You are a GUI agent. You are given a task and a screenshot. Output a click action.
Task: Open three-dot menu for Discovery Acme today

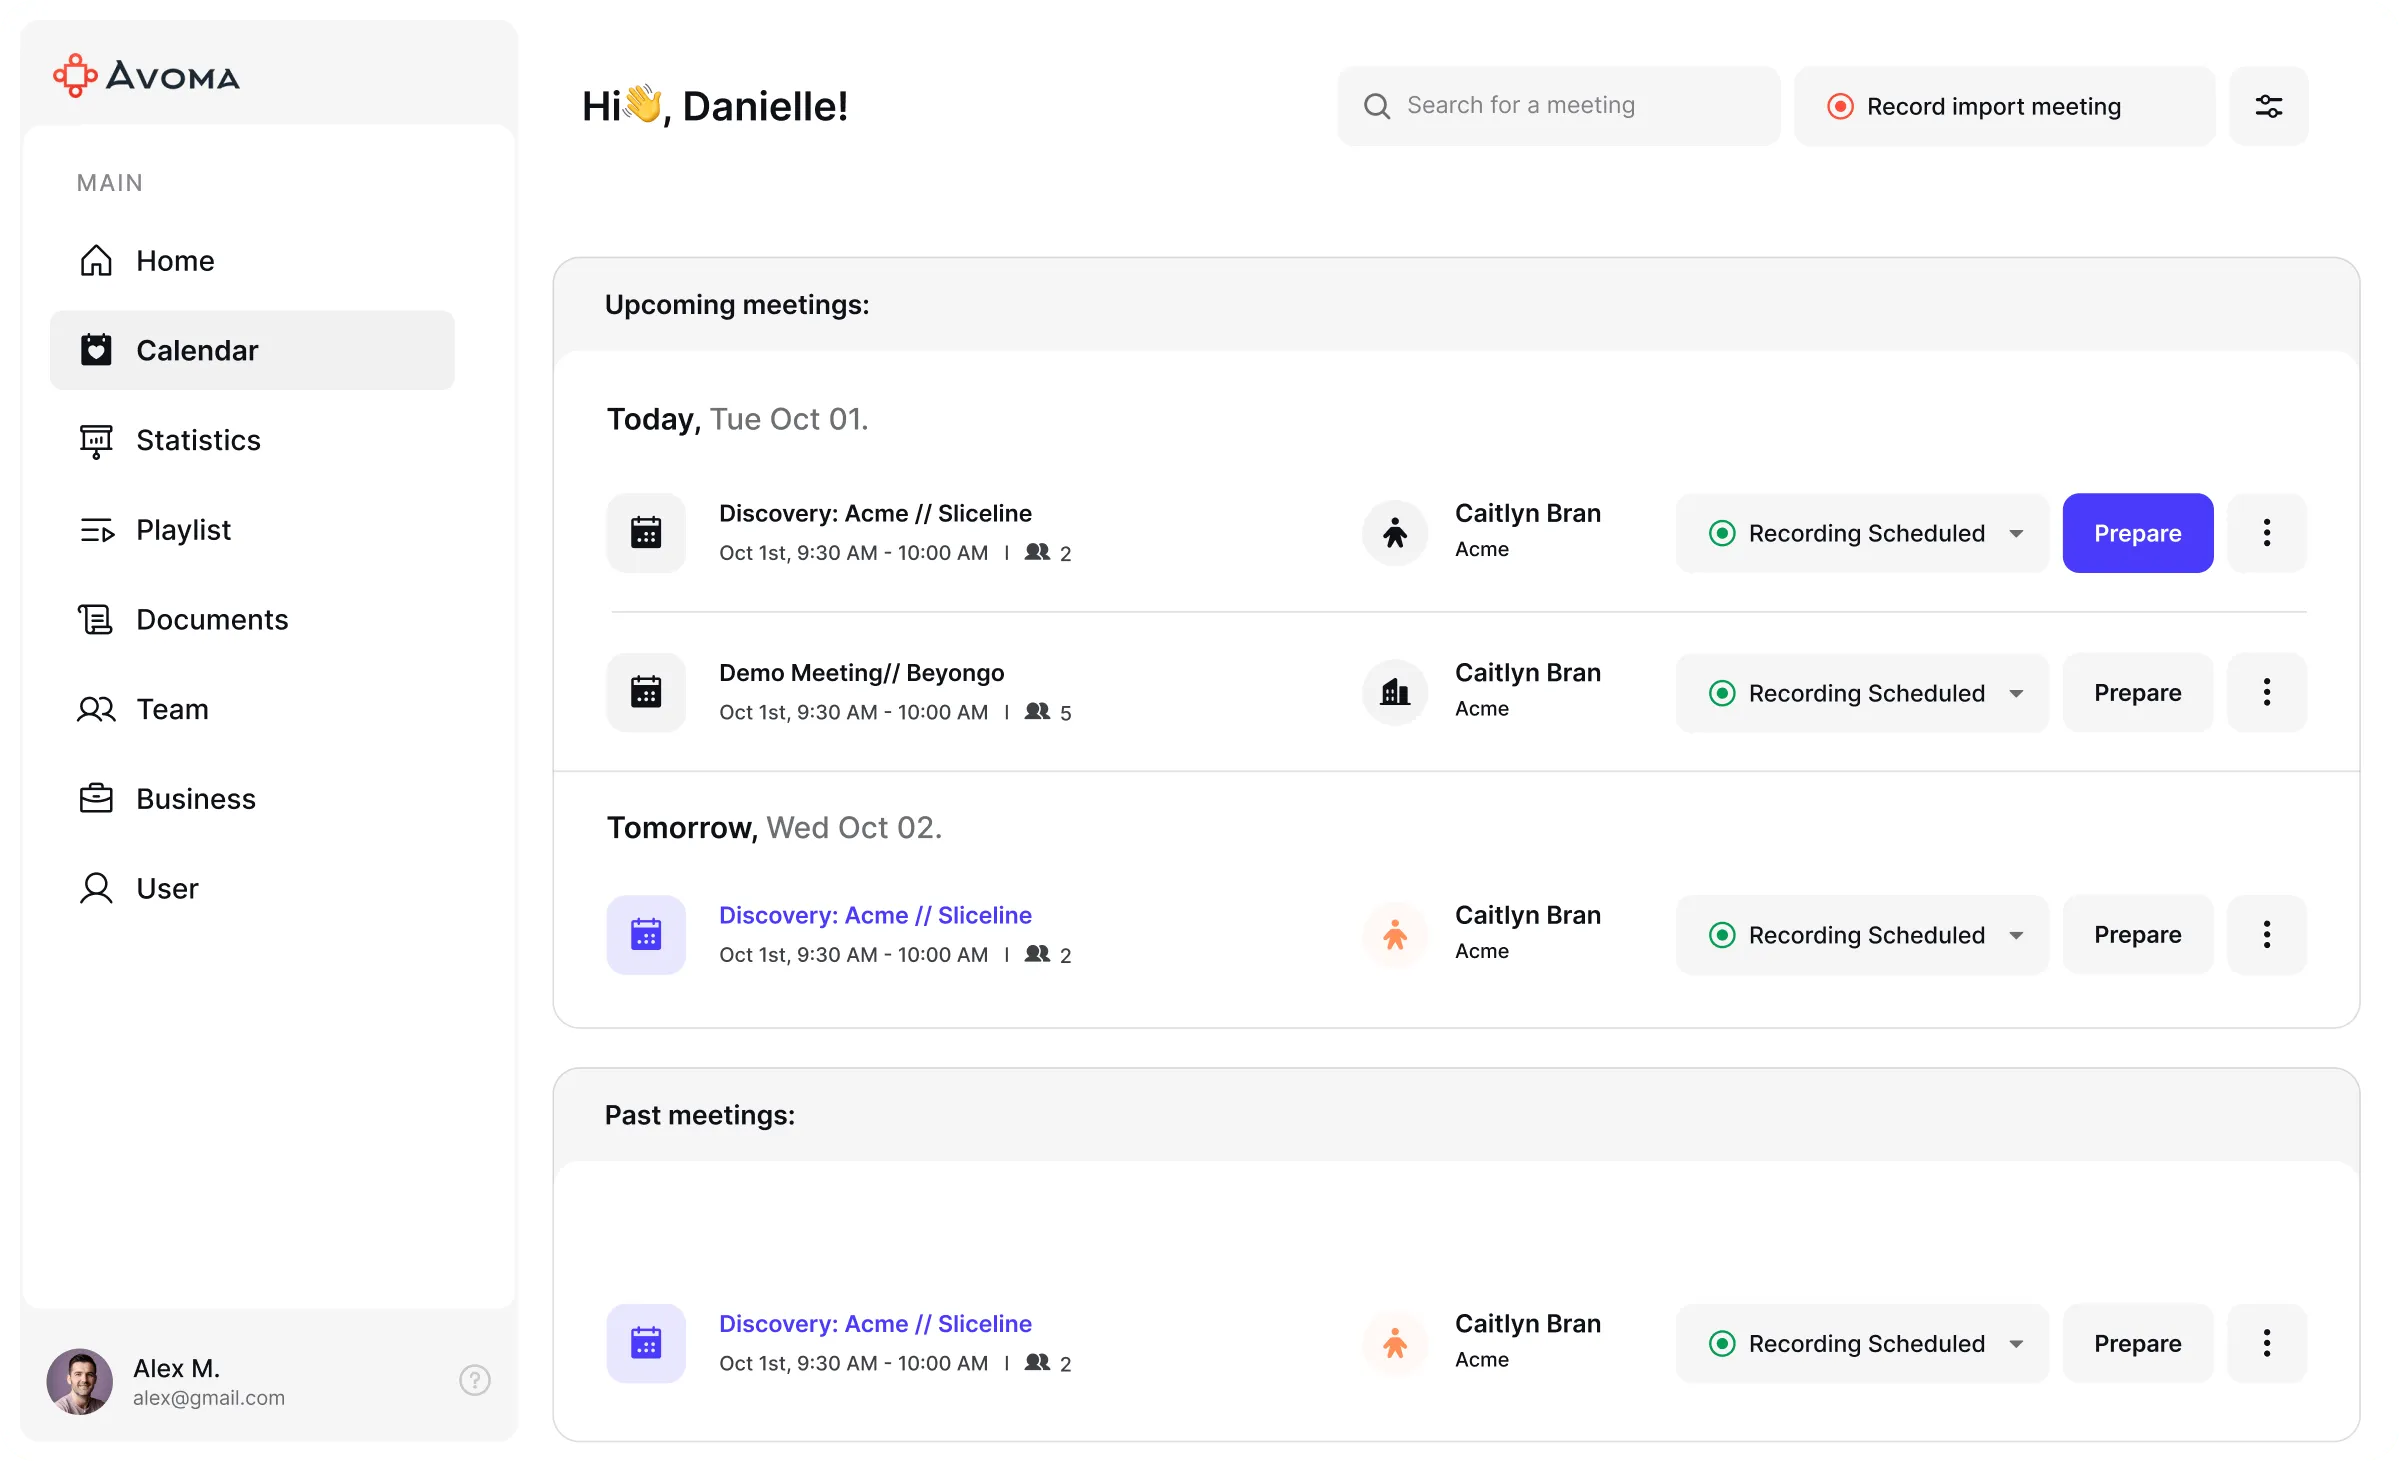click(x=2266, y=532)
